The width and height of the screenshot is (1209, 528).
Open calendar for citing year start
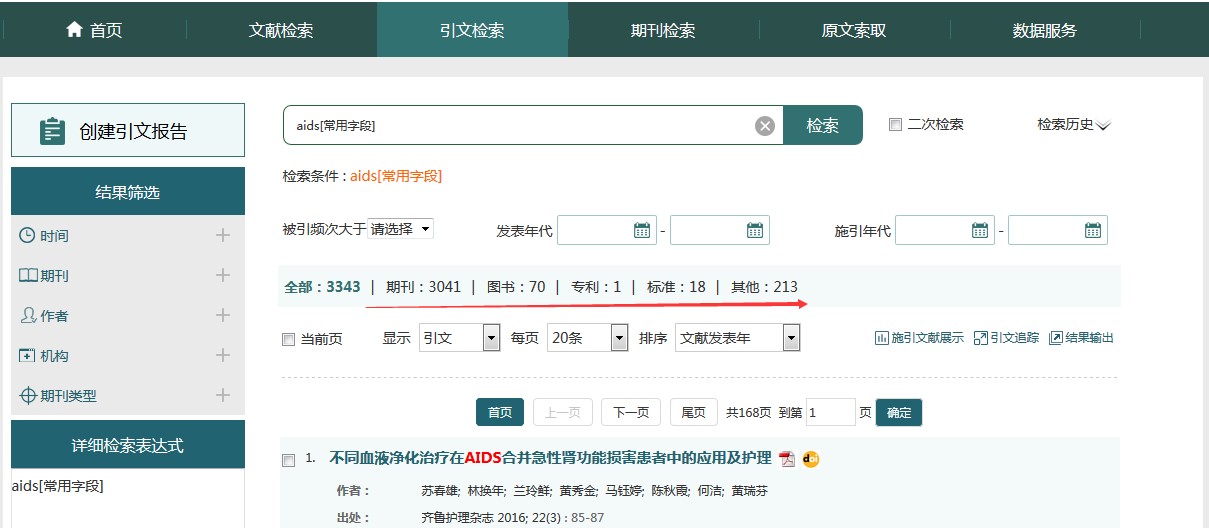tap(980, 230)
